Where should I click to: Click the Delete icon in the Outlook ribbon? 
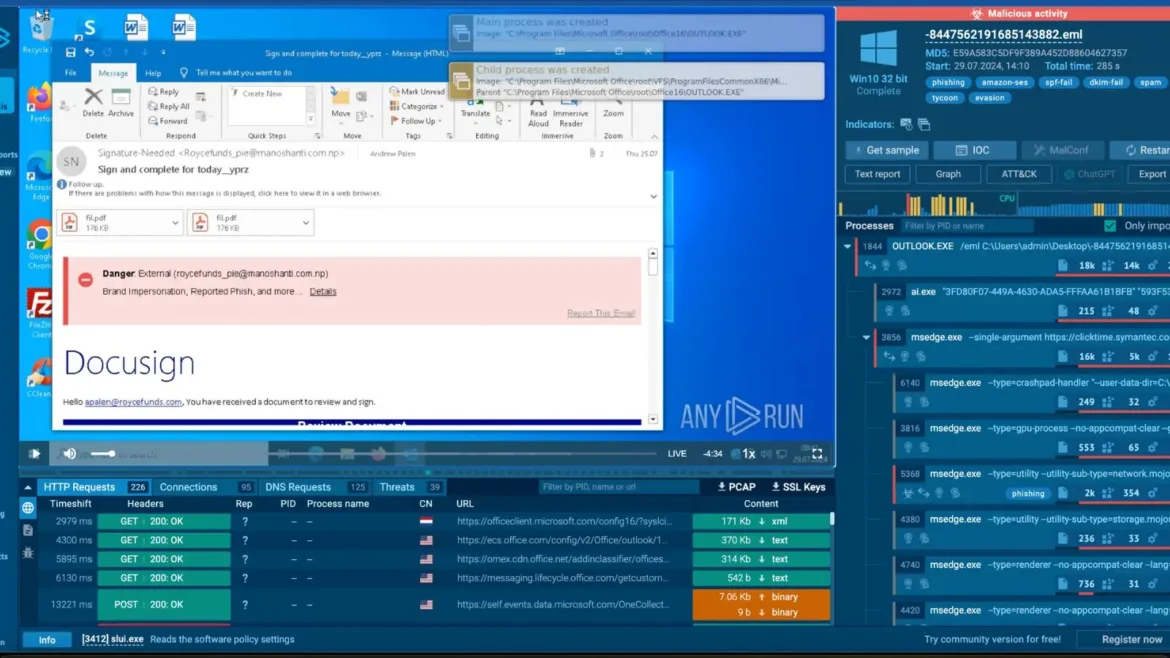coord(92,100)
